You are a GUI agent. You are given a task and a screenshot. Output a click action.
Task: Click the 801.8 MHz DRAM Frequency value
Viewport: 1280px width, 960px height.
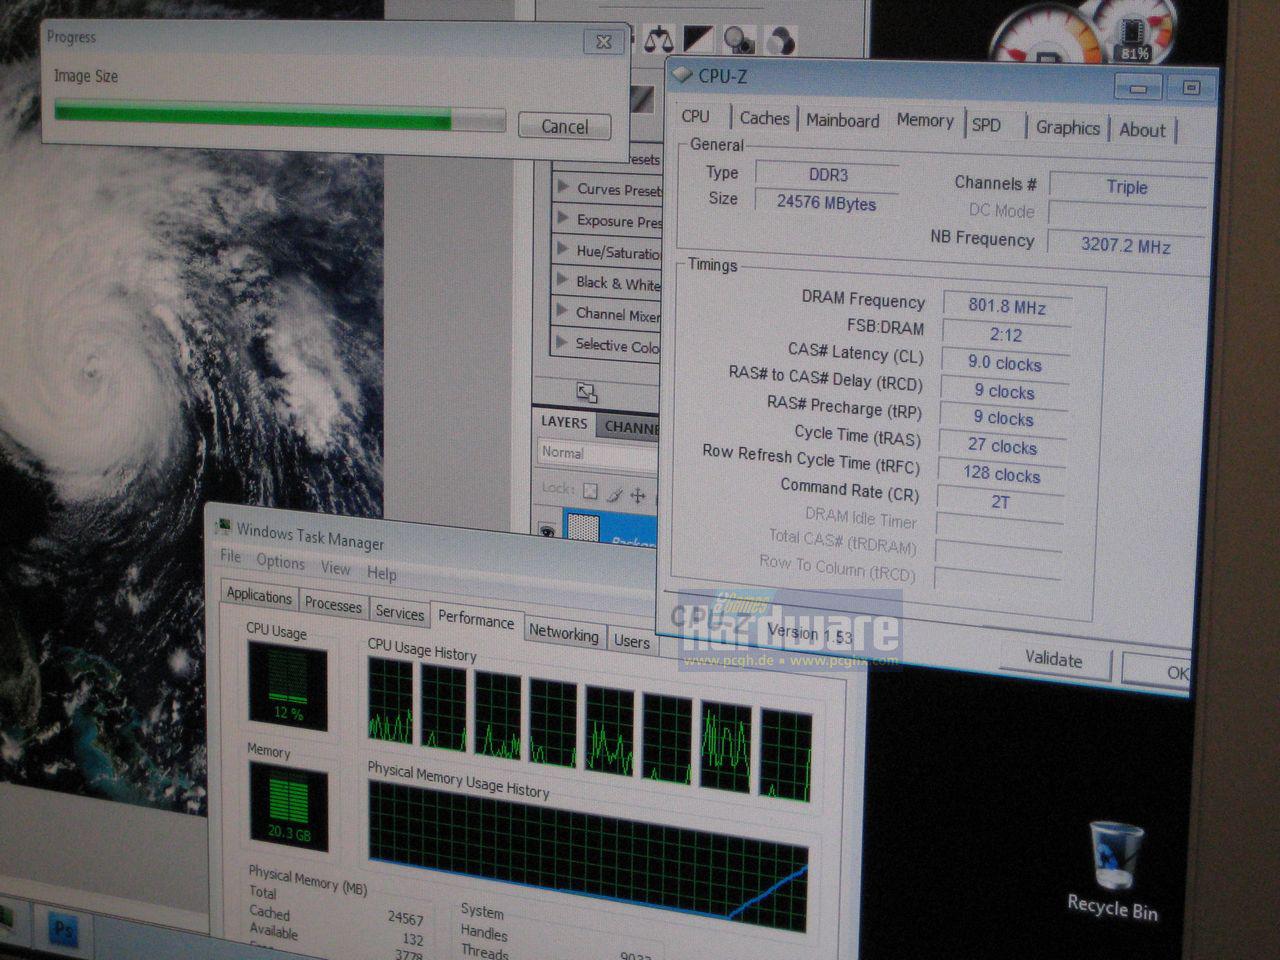[x=1007, y=307]
